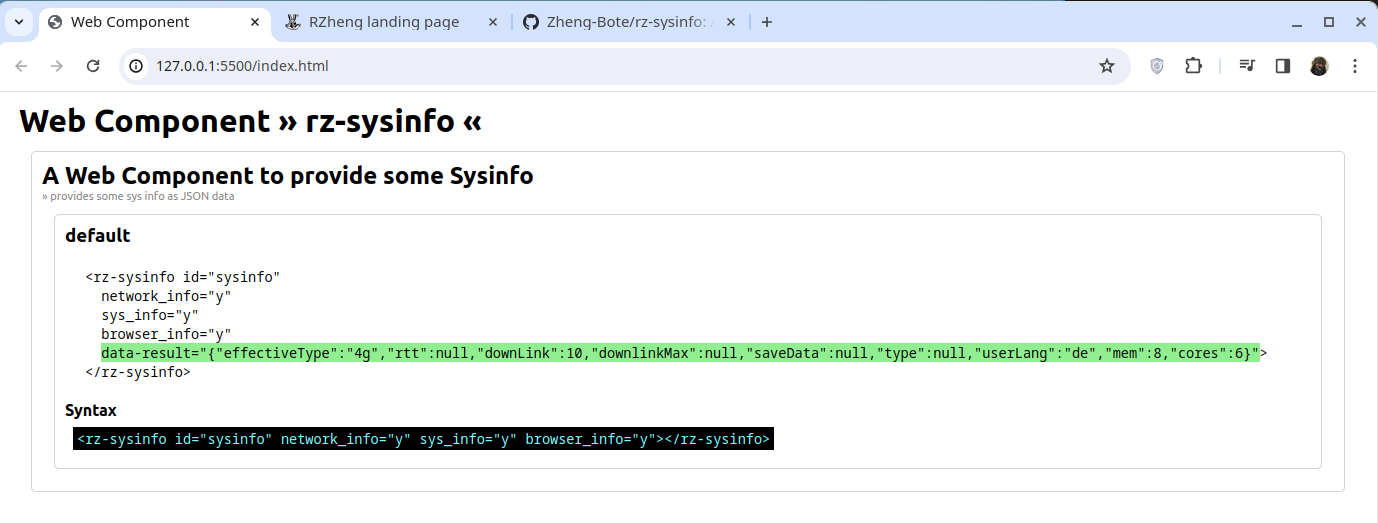Screen dimensions: 1378x523
Task: Close the RZheng landing page tab
Action: coord(493,22)
